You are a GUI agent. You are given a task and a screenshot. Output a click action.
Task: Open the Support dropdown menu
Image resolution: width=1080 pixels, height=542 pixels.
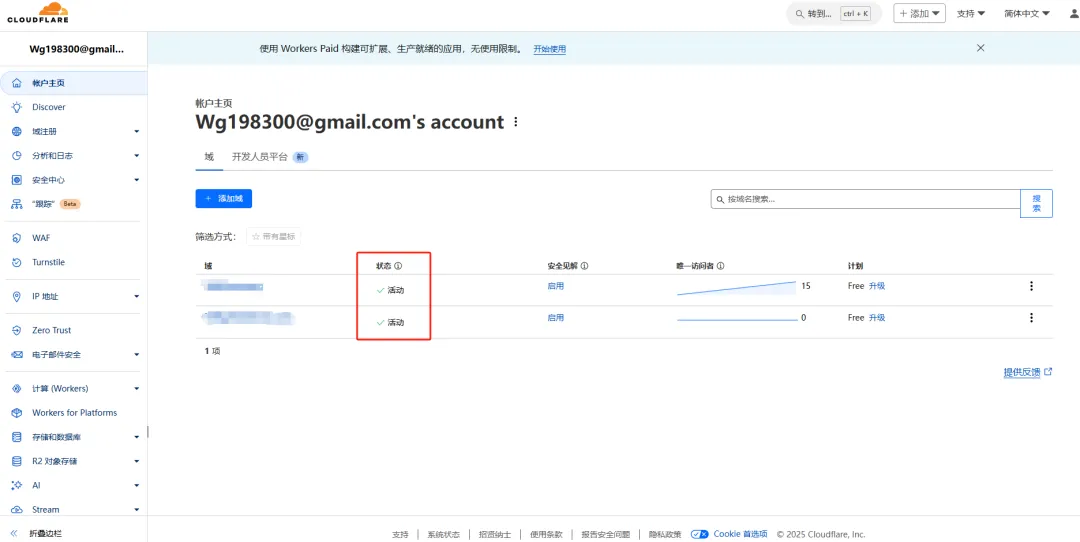click(x=970, y=13)
